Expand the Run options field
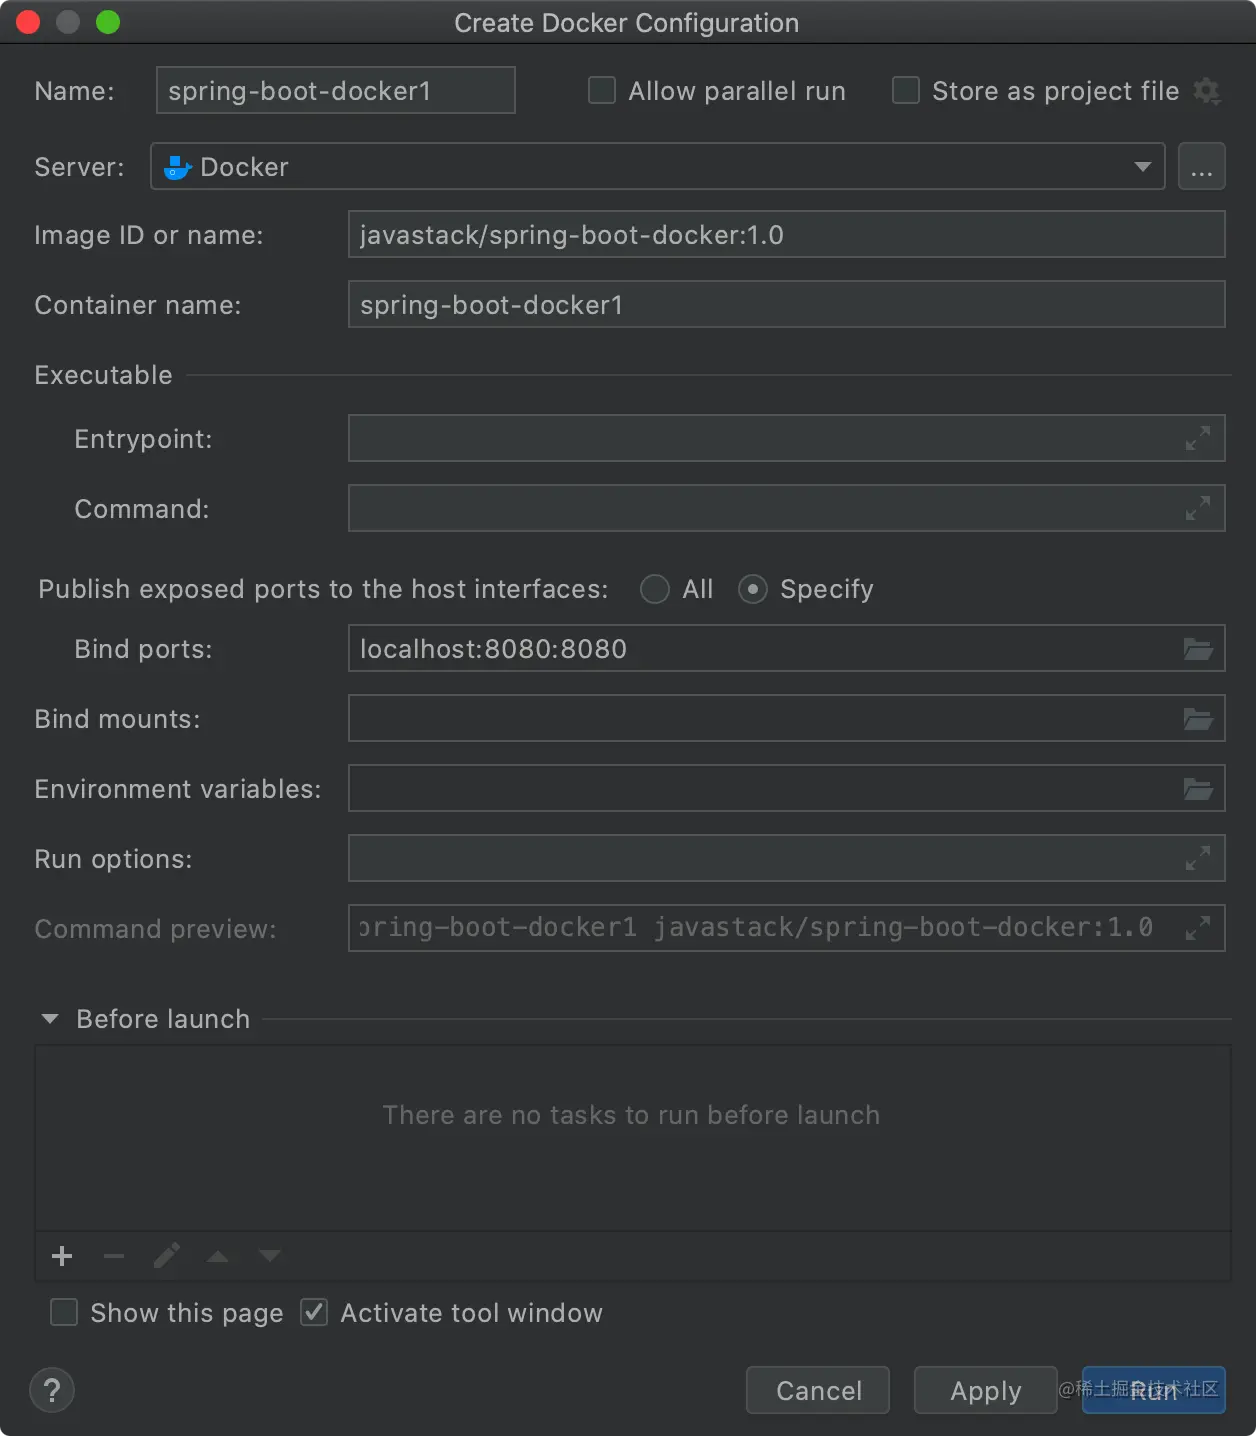 pos(1197,858)
